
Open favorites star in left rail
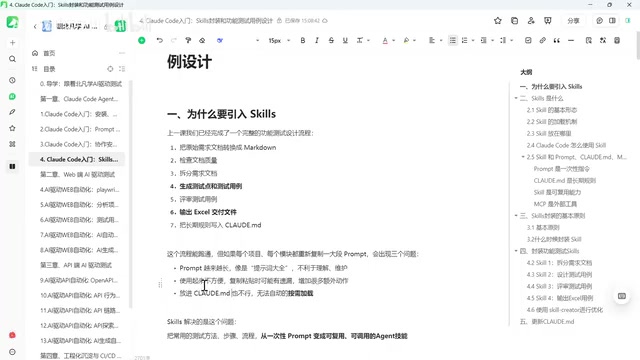pos(12,128)
